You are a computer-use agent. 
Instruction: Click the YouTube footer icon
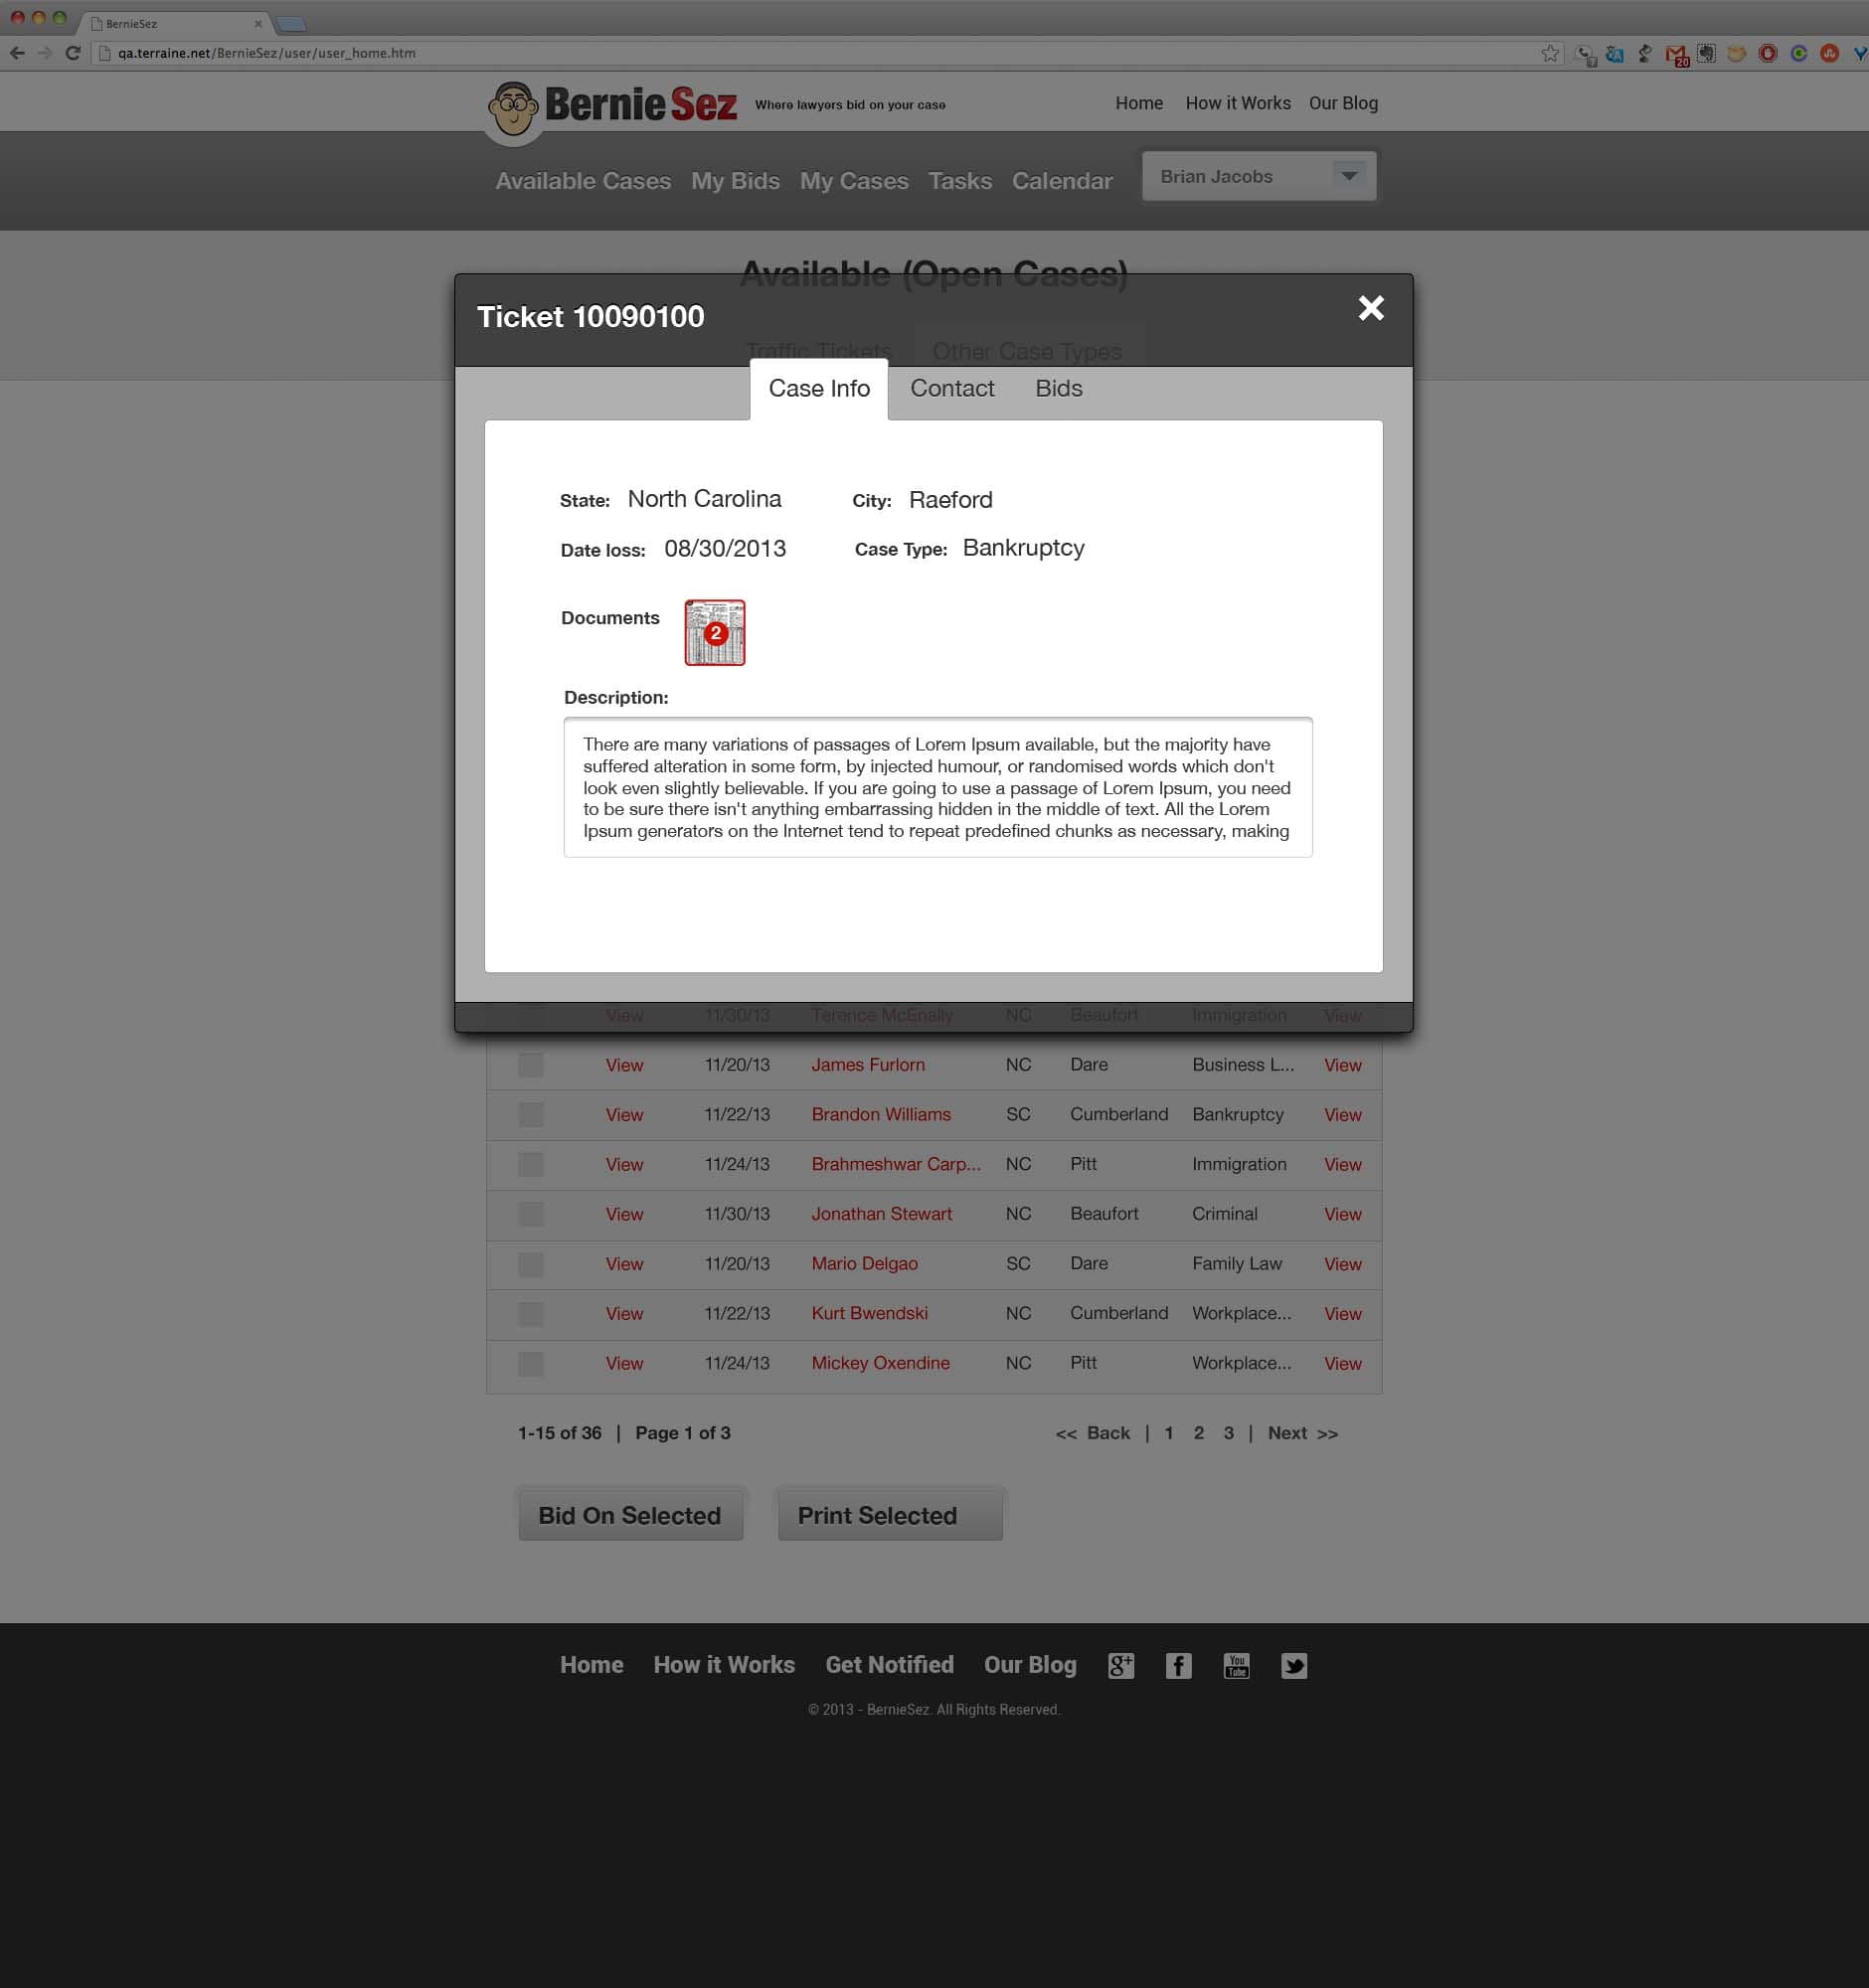pyautogui.click(x=1236, y=1665)
